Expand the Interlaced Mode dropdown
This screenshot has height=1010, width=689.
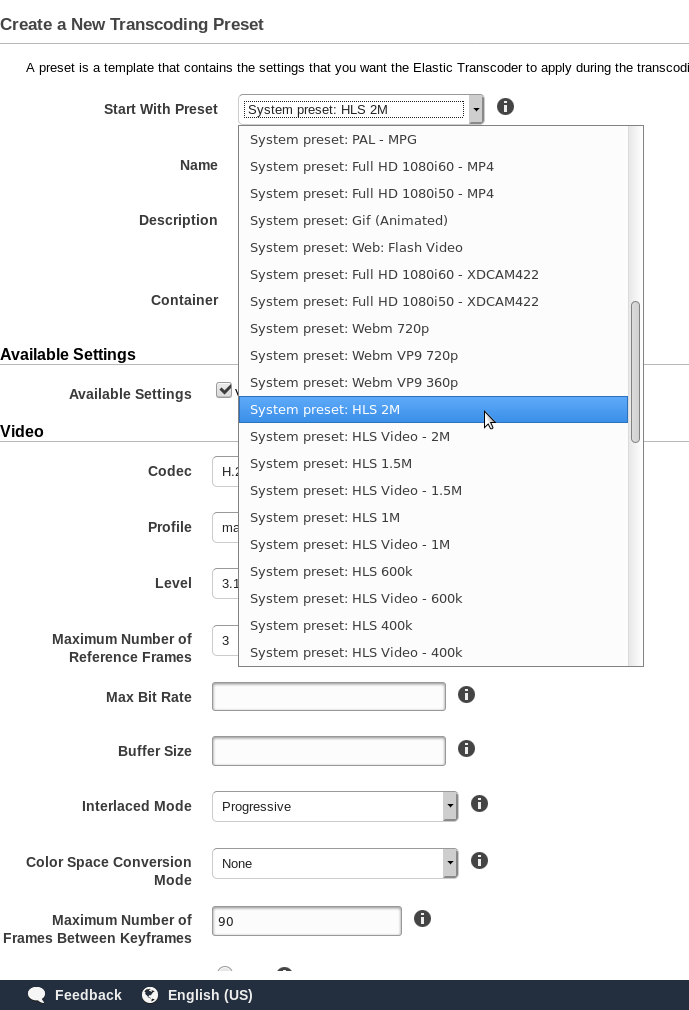450,806
